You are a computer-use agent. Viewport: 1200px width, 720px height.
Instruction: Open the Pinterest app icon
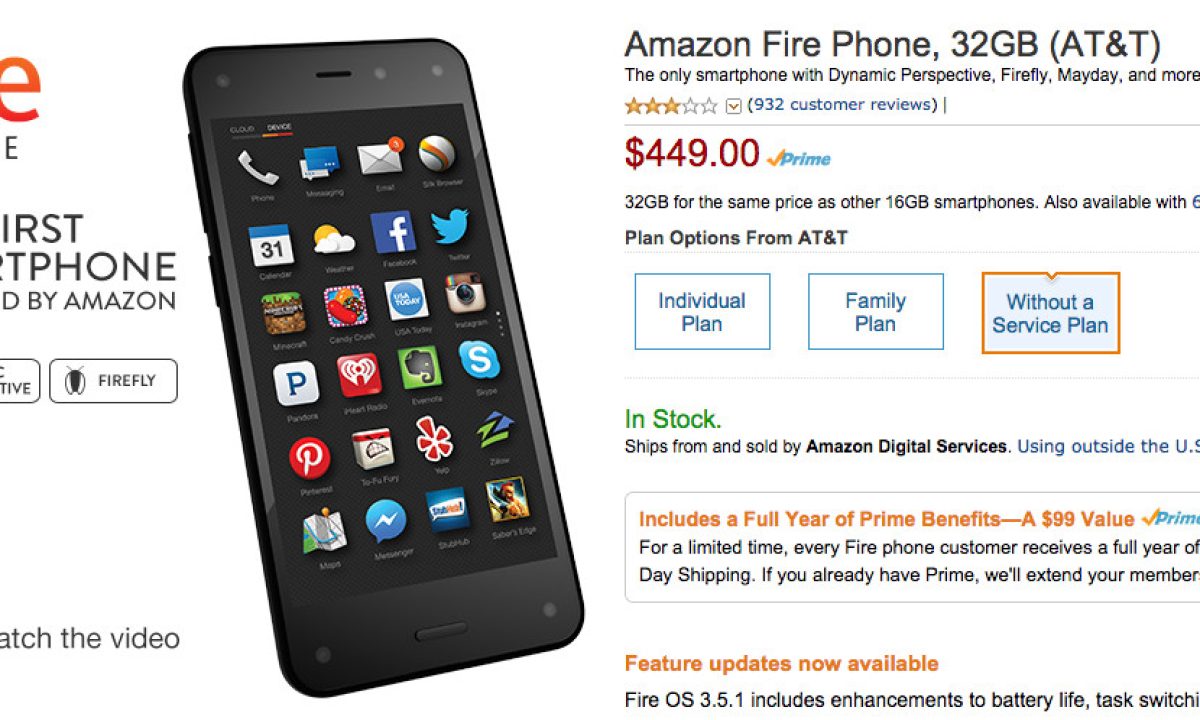point(309,457)
